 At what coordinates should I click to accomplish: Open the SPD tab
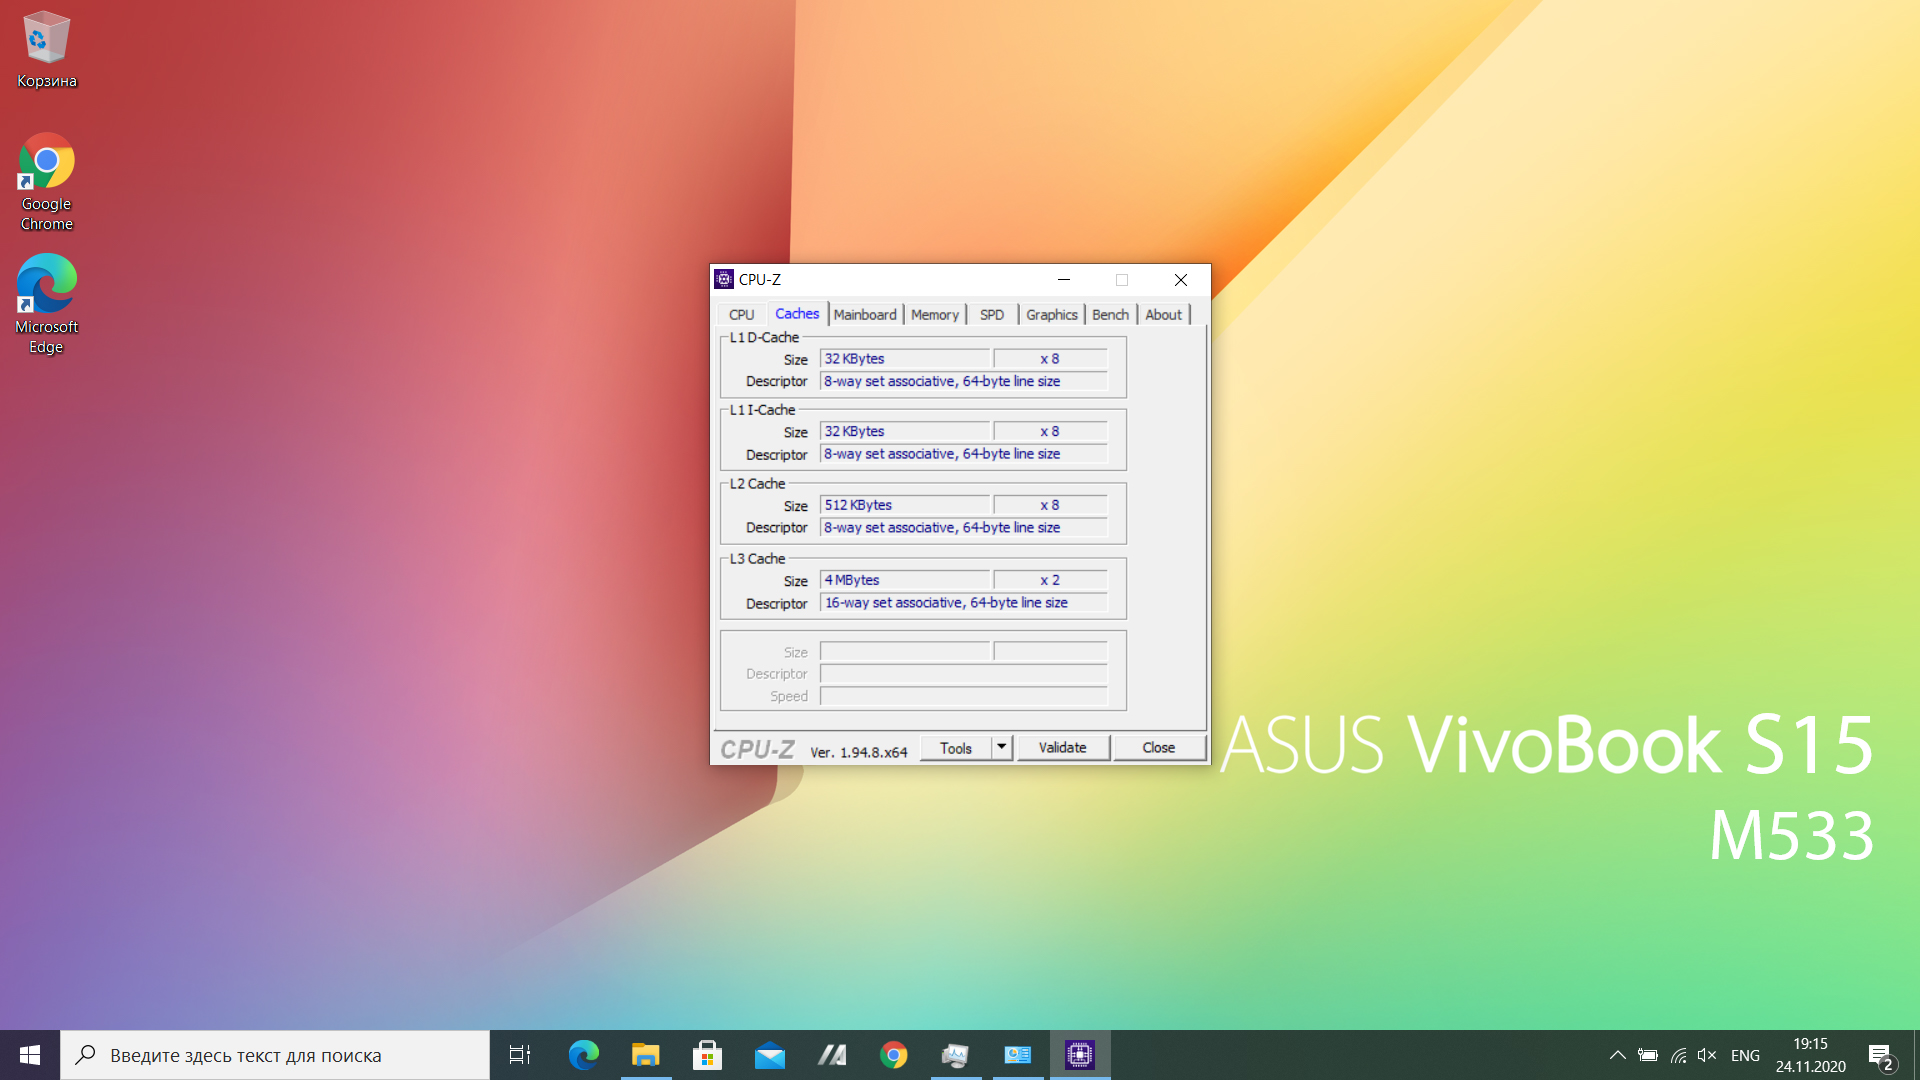[992, 314]
